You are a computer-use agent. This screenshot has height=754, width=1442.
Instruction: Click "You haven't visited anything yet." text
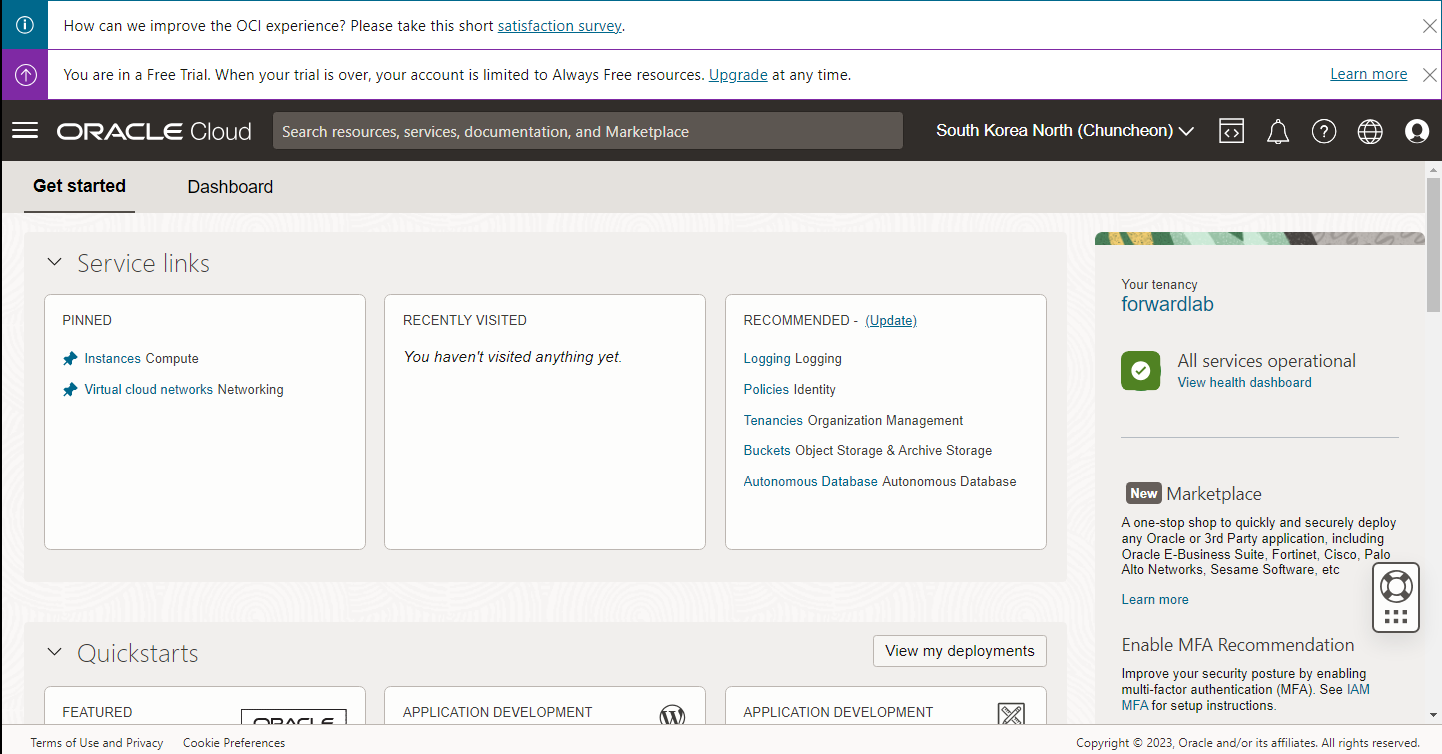point(513,357)
